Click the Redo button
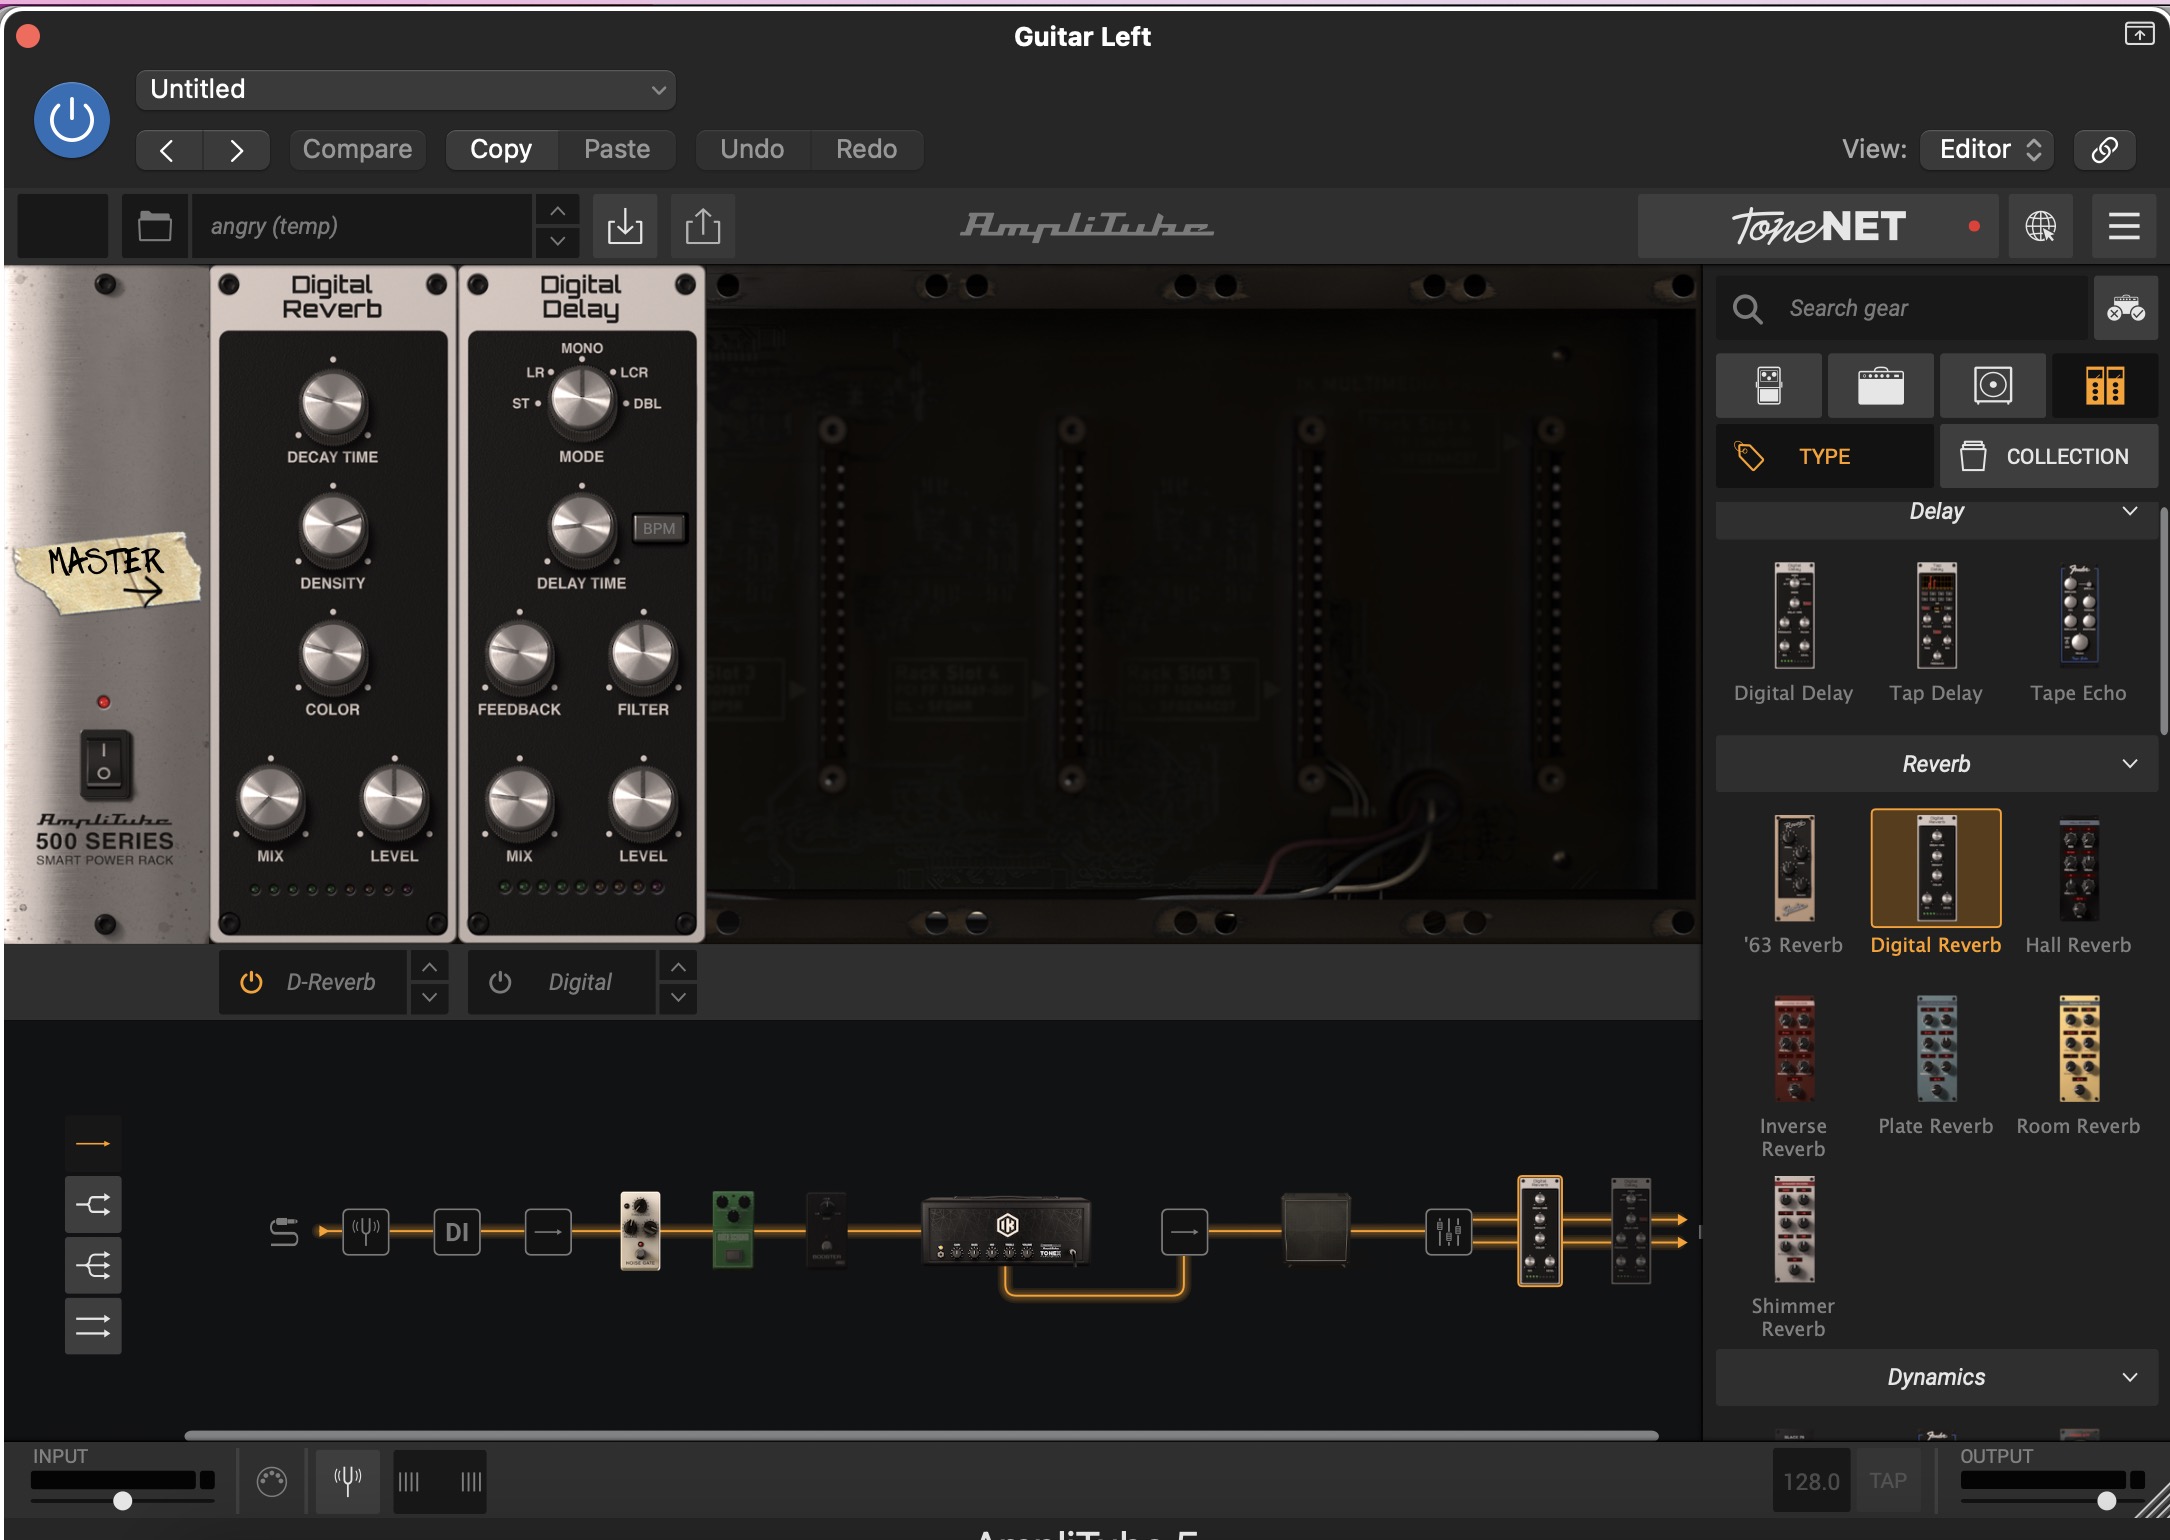The height and width of the screenshot is (1540, 2170). [866, 149]
